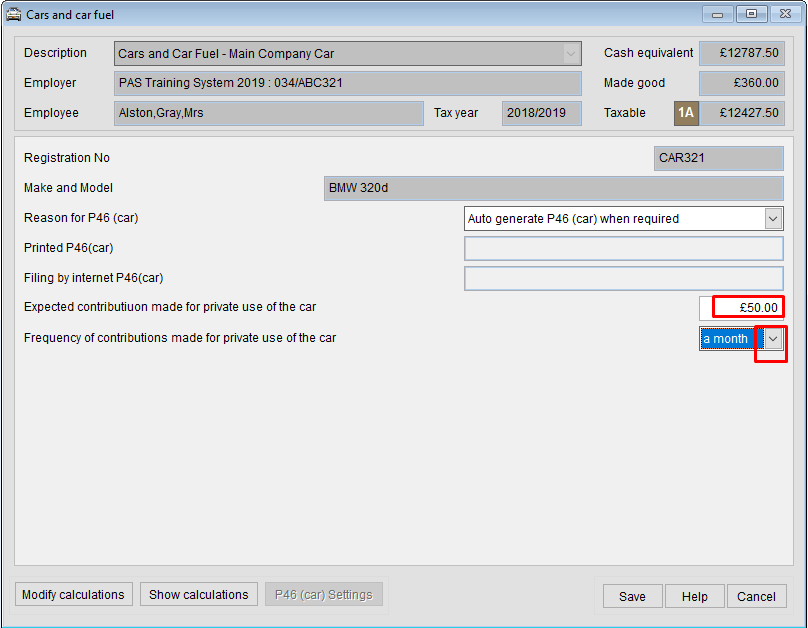Image resolution: width=808 pixels, height=628 pixels.
Task: Click the P46 (car) Settings button
Action: click(x=323, y=593)
